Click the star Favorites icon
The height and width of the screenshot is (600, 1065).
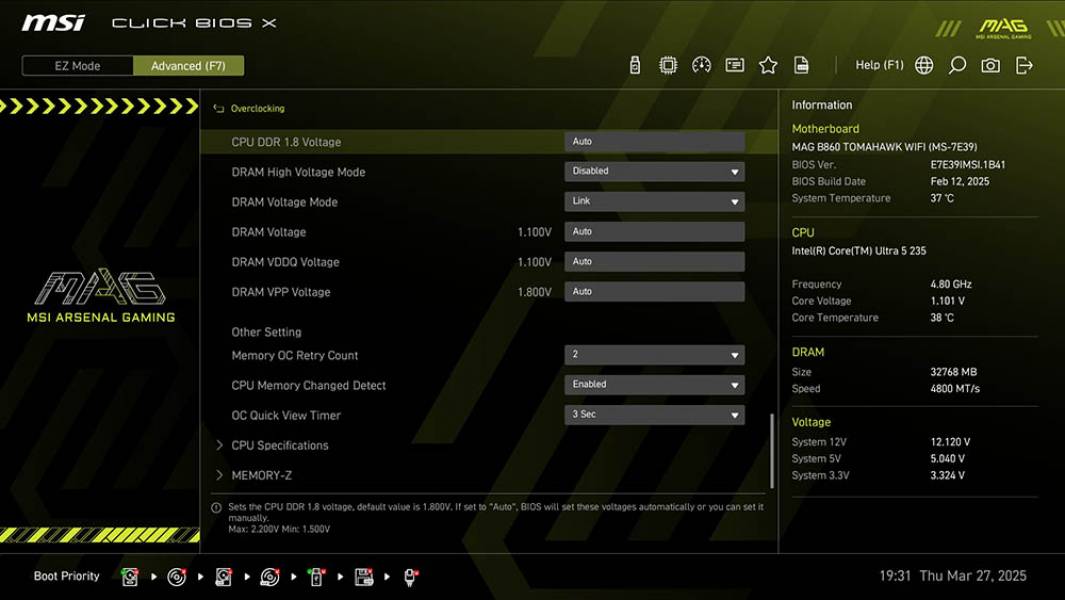coord(768,65)
